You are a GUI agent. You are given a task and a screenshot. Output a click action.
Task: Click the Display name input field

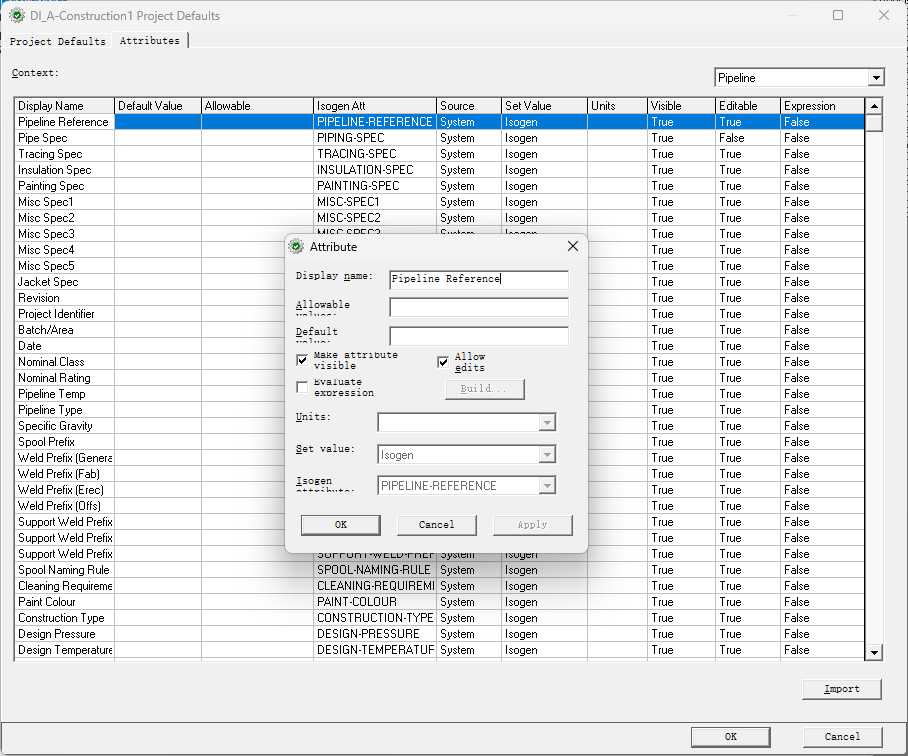pyautogui.click(x=478, y=280)
